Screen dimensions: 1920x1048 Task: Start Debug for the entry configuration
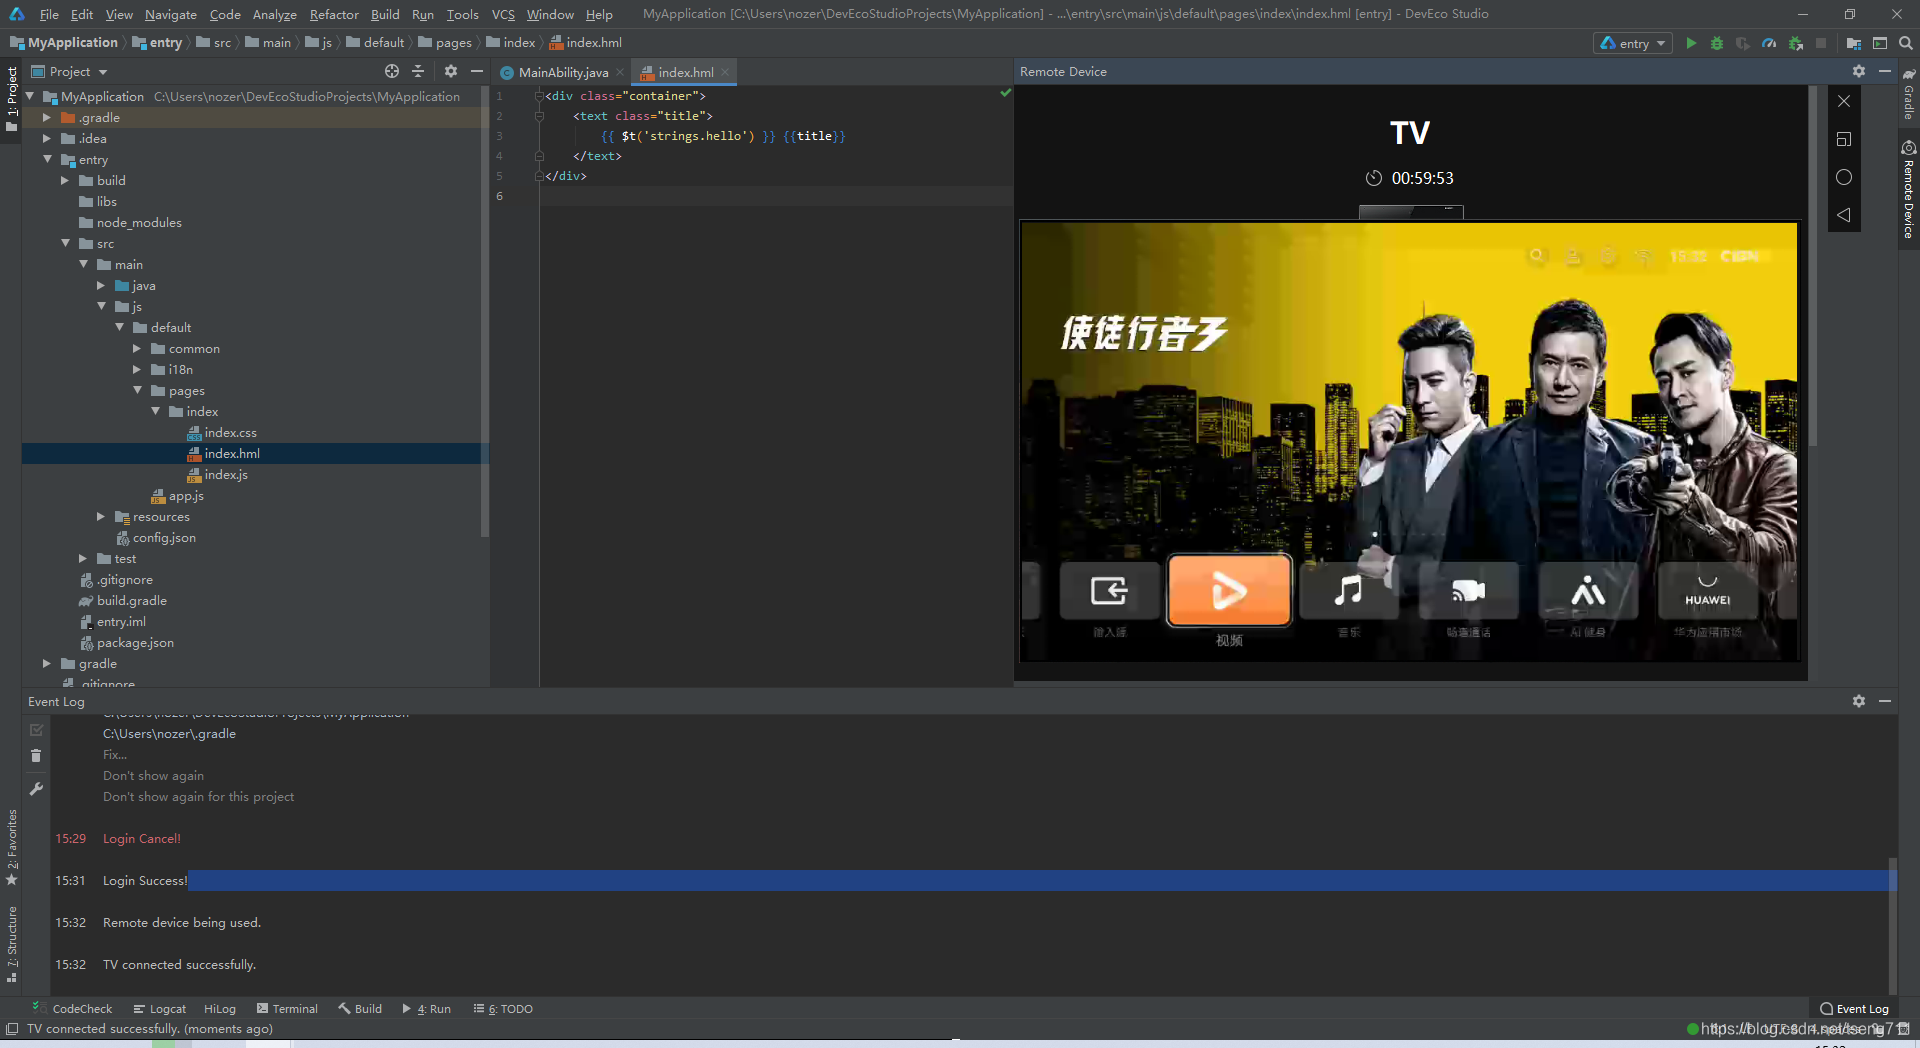point(1717,43)
